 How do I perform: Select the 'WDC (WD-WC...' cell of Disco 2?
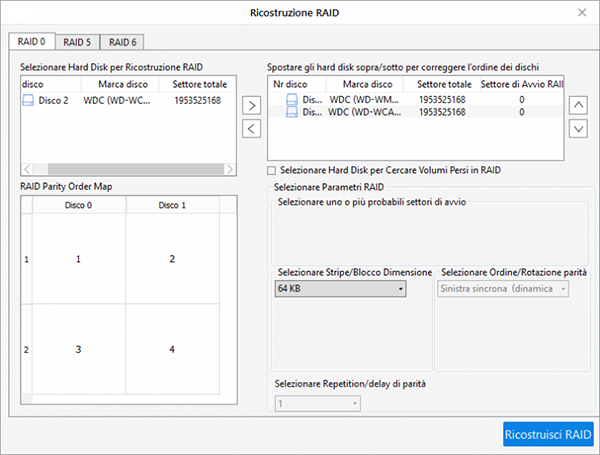point(117,101)
